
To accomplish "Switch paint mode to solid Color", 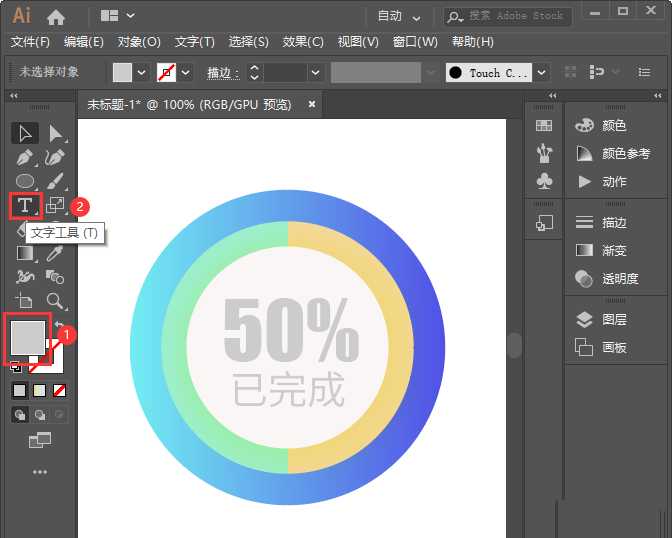I will [x=19, y=390].
